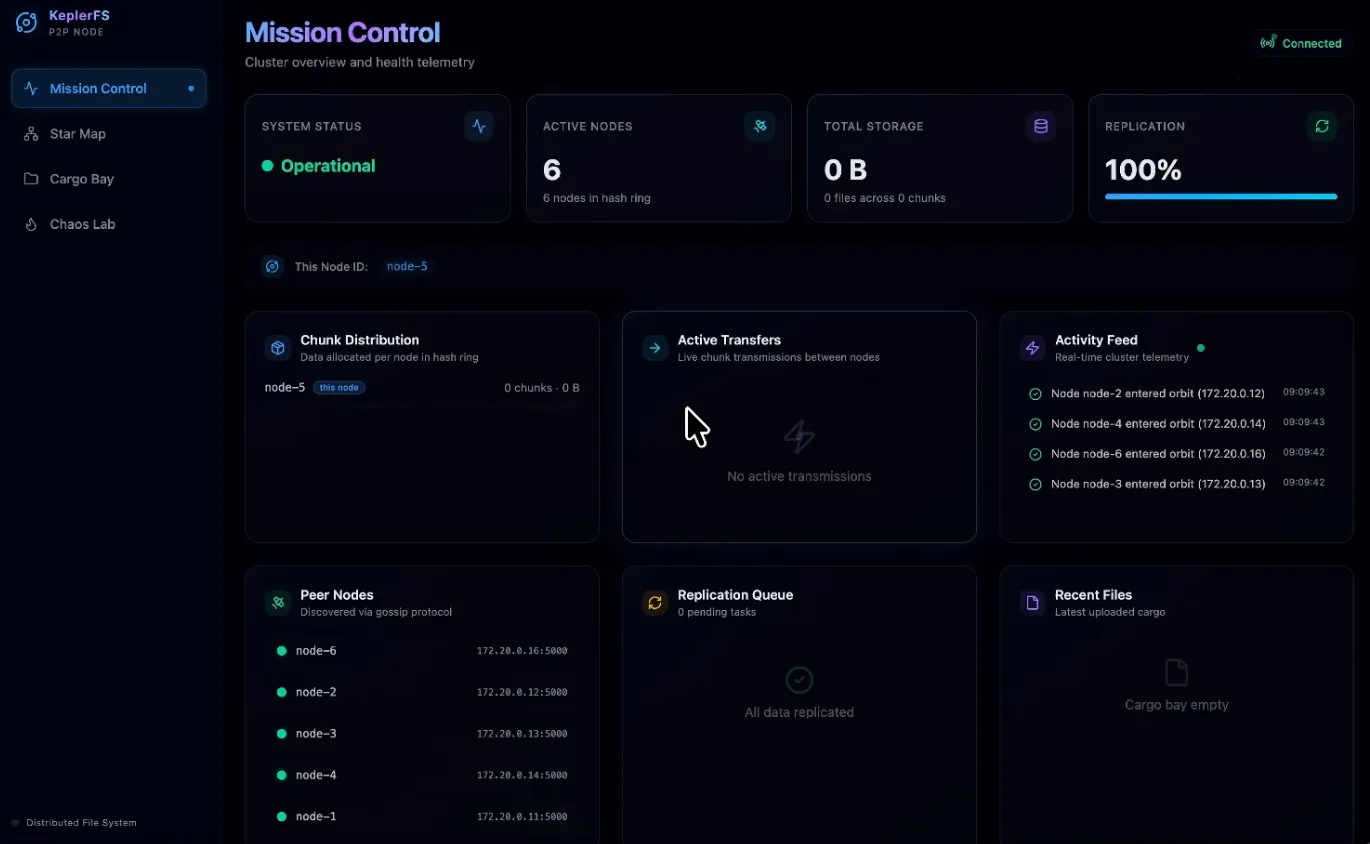This screenshot has height=844, width=1370.
Task: Click the Connected status button
Action: click(1301, 43)
